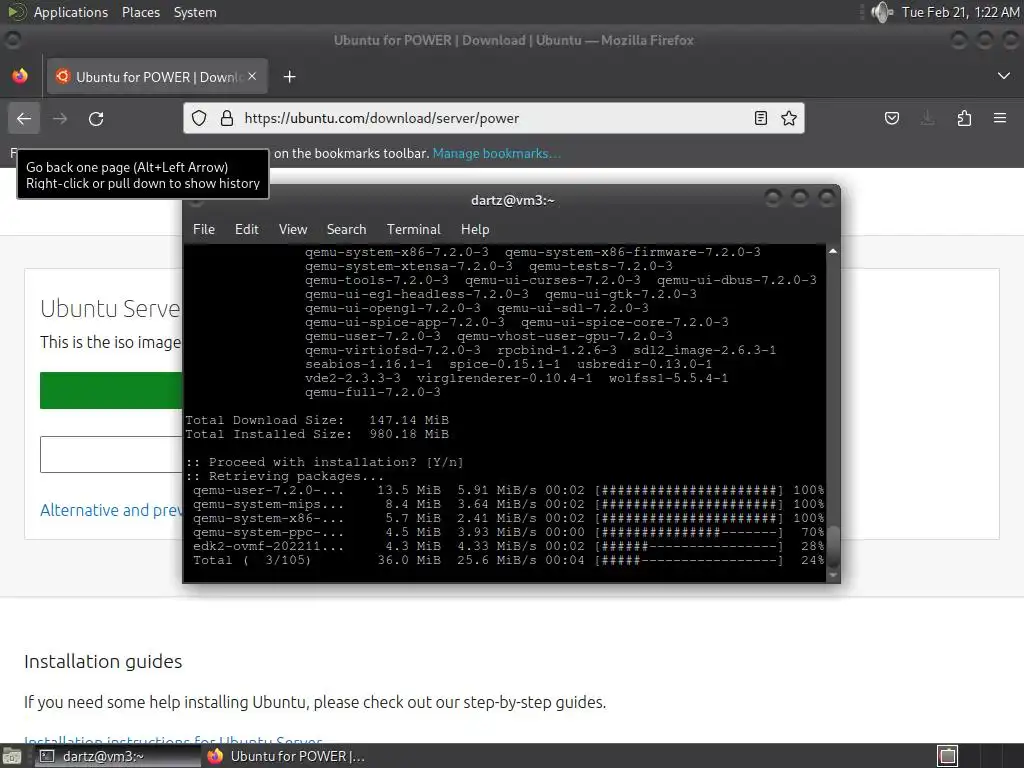
Task: Toggle reader view in address bar
Action: pyautogui.click(x=761, y=118)
